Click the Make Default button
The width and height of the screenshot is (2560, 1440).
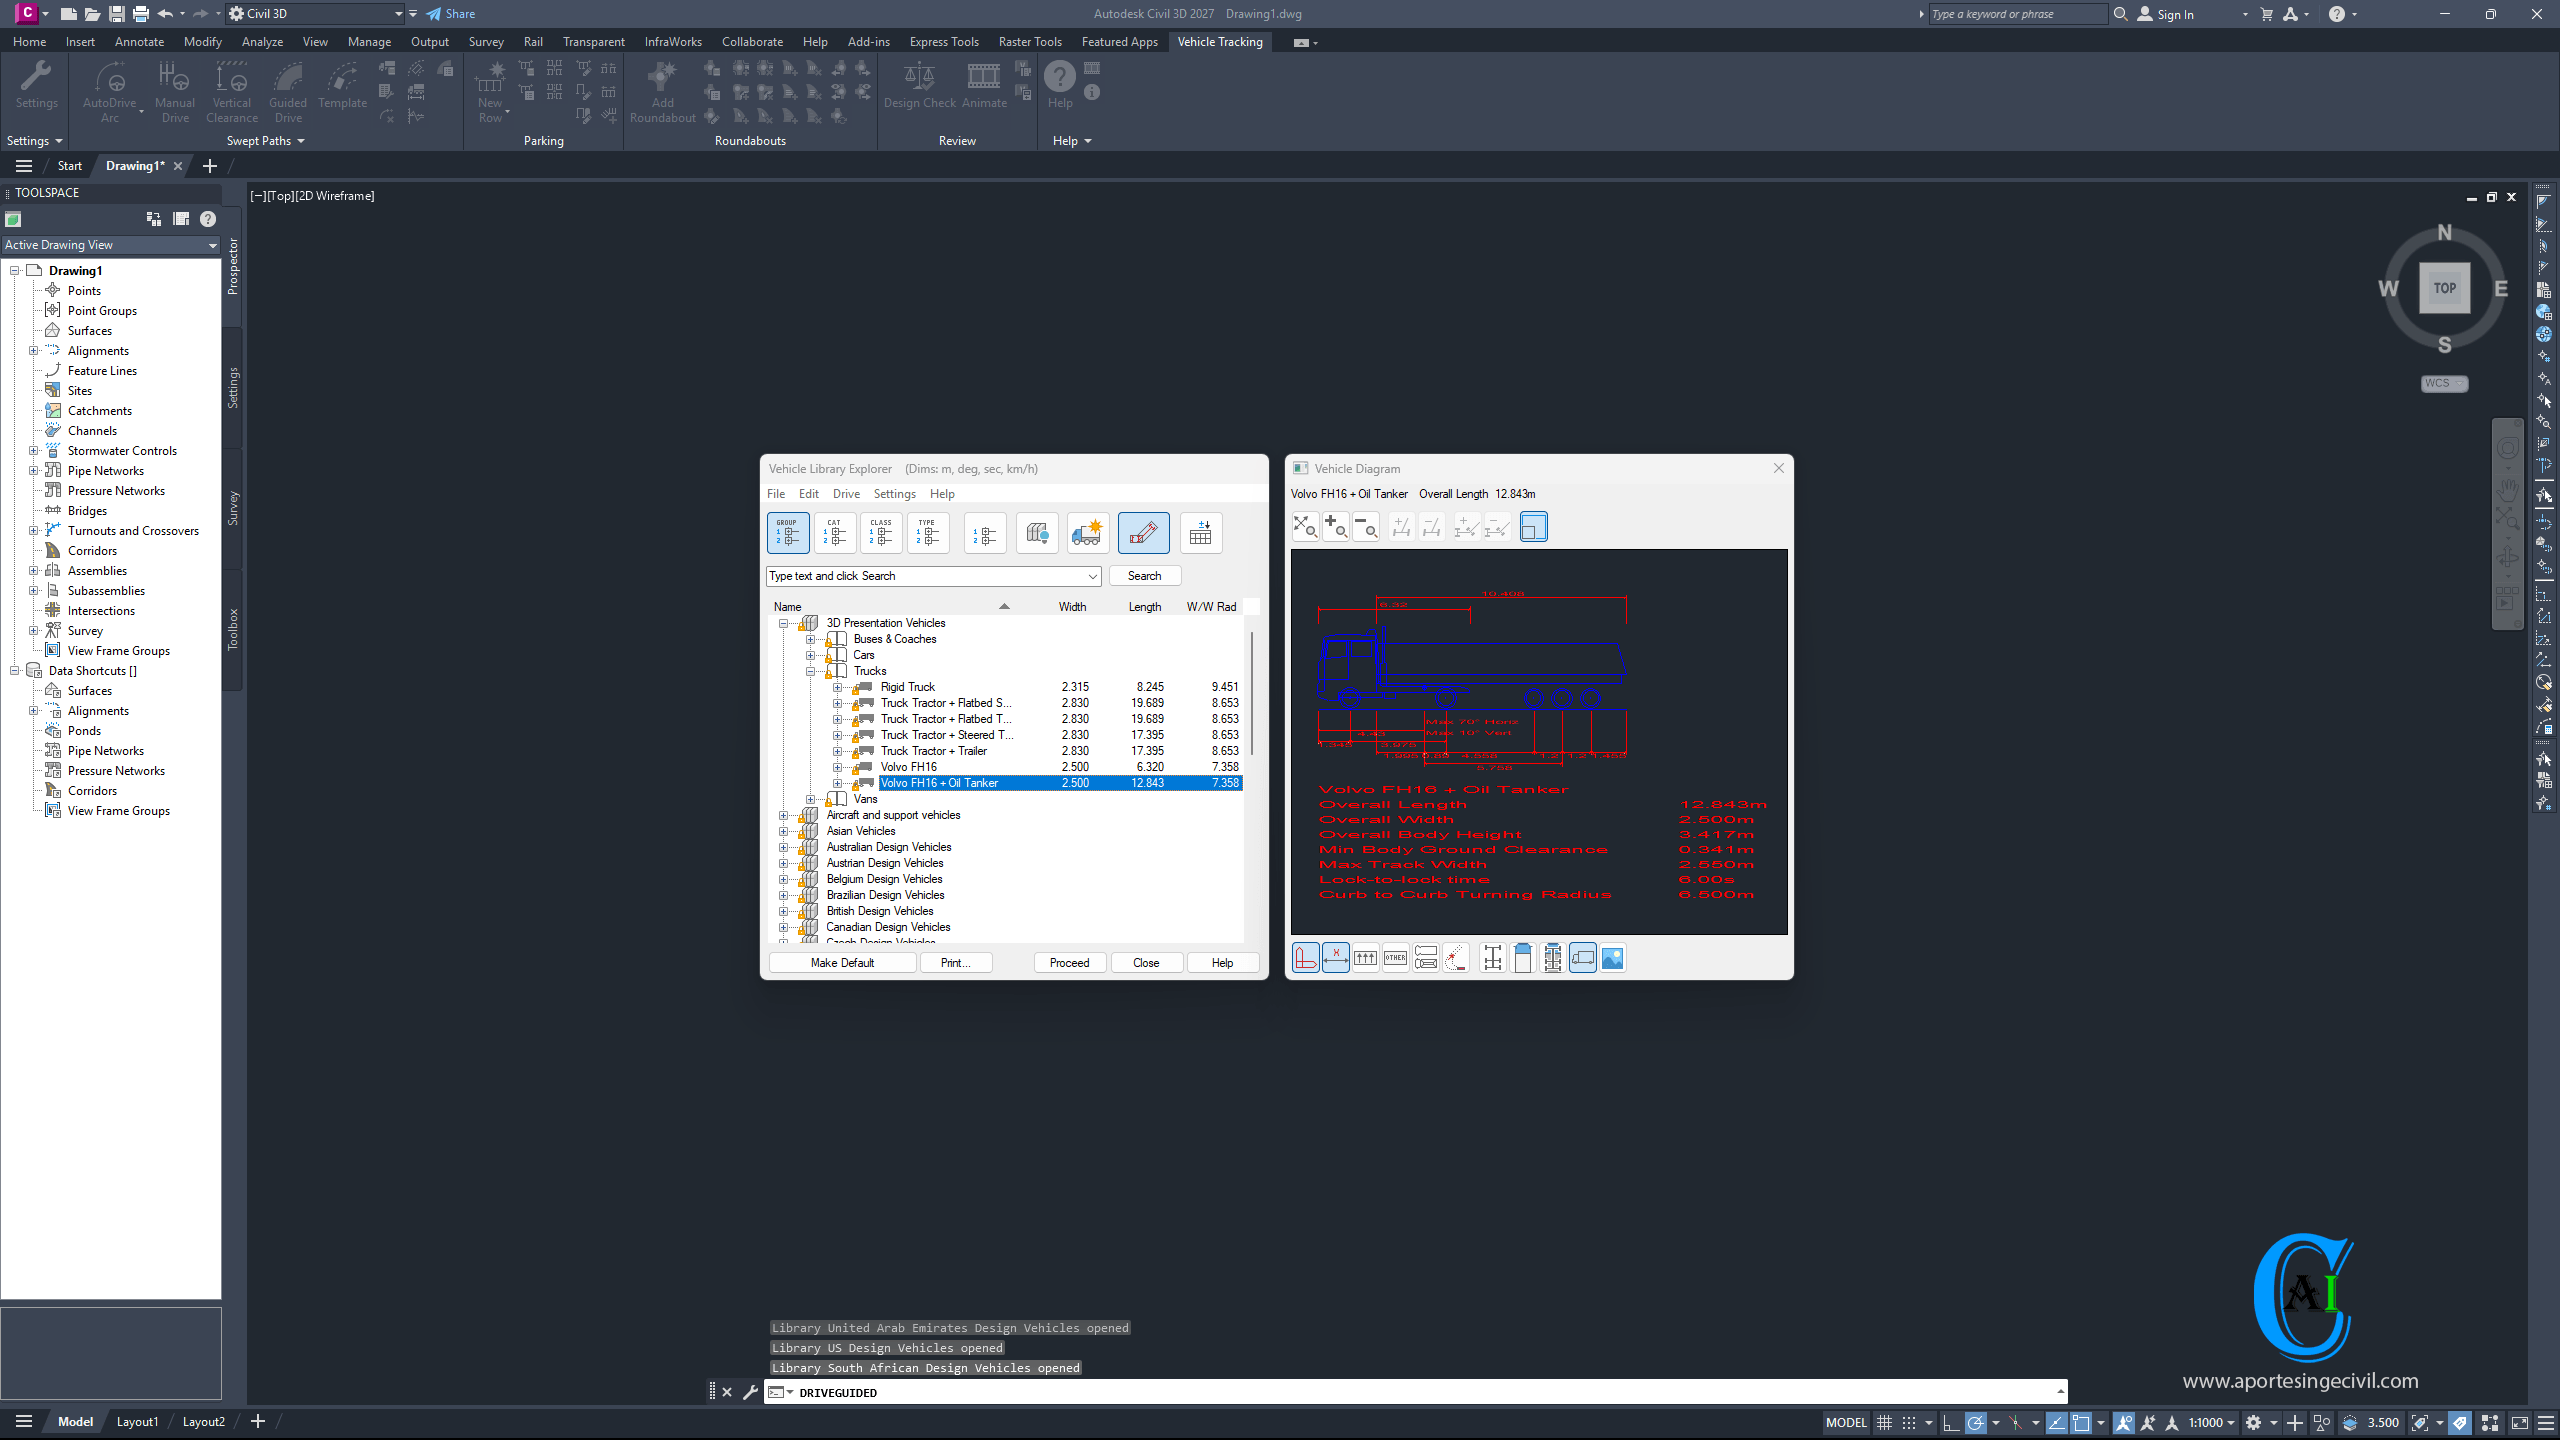(x=842, y=963)
